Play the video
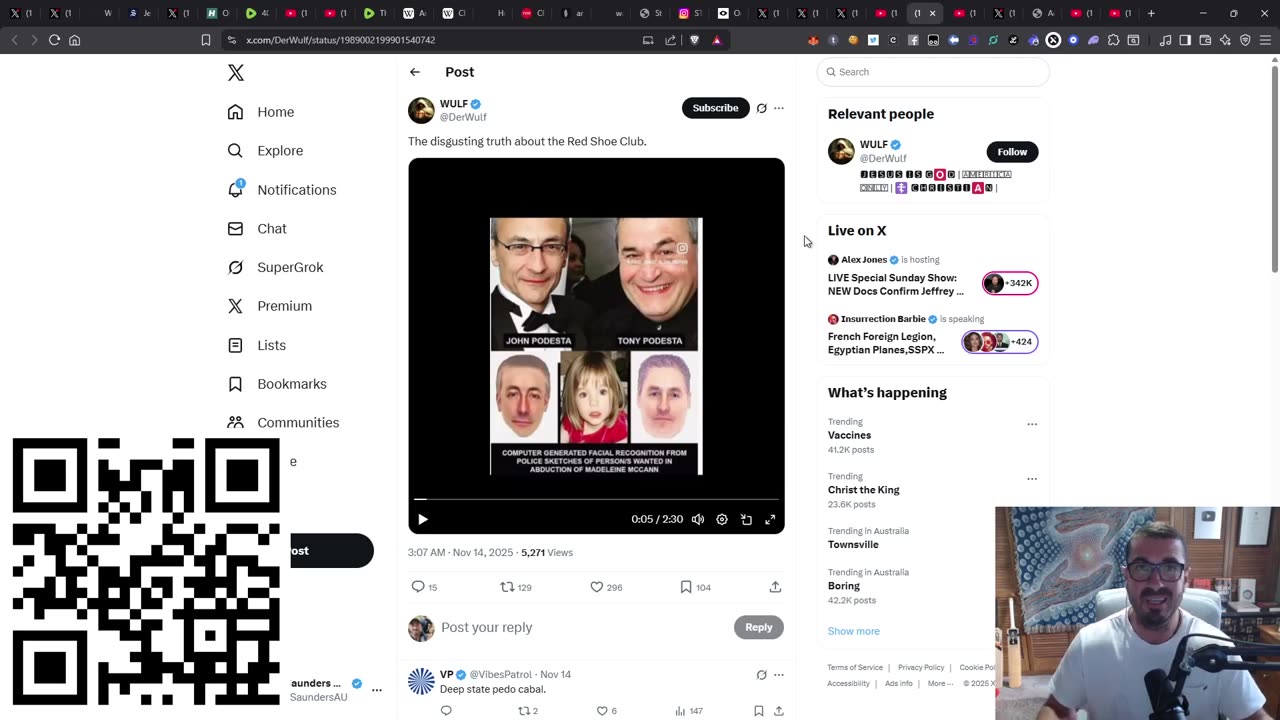The height and width of the screenshot is (720, 1280). (x=423, y=519)
